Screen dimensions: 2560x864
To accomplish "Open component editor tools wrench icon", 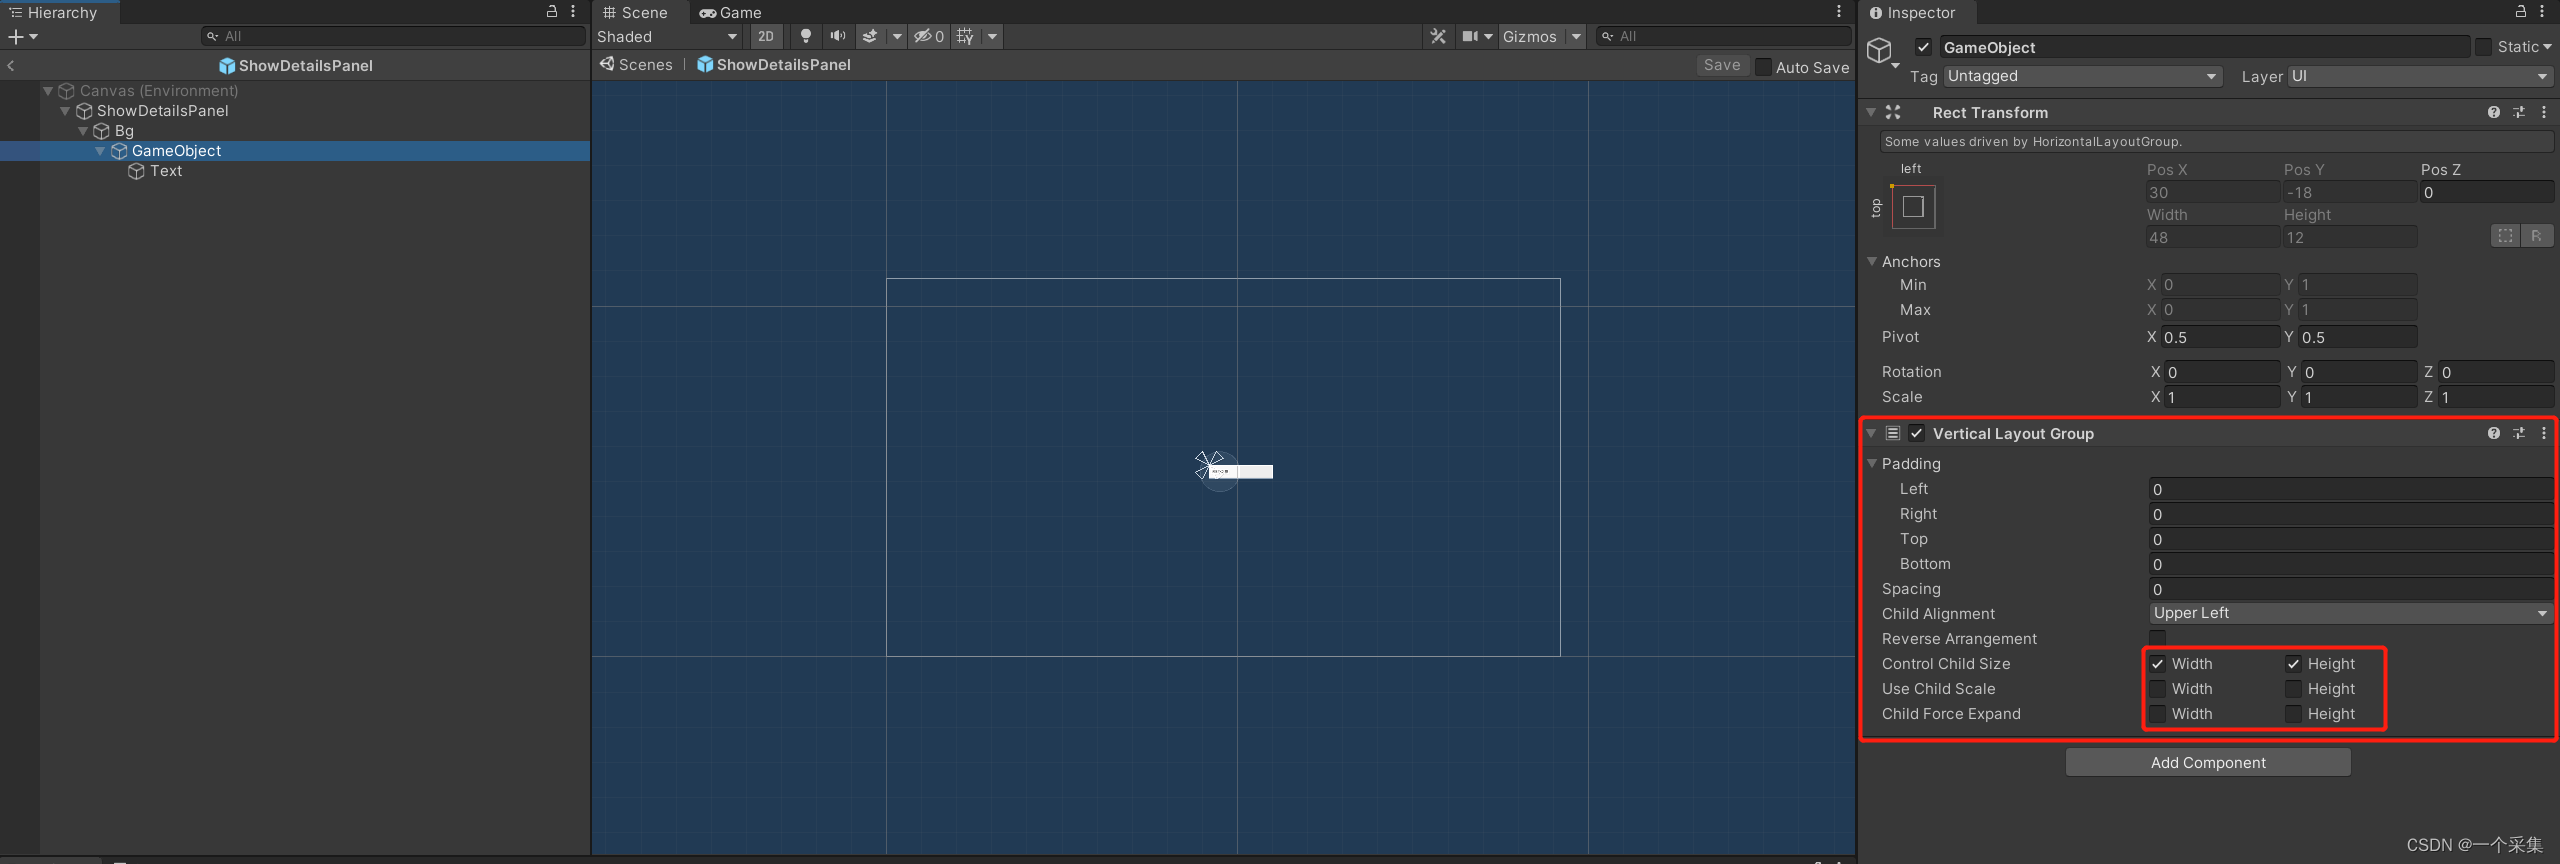I will [1438, 36].
